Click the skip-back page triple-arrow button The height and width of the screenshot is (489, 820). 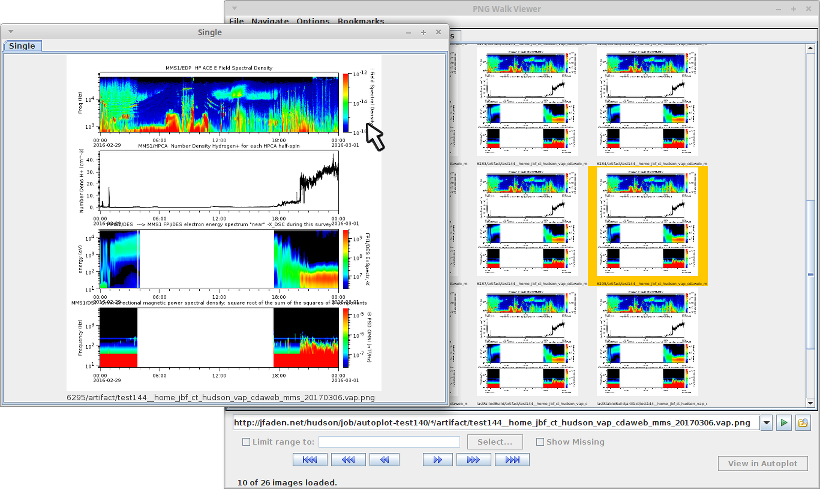[x=346, y=460]
